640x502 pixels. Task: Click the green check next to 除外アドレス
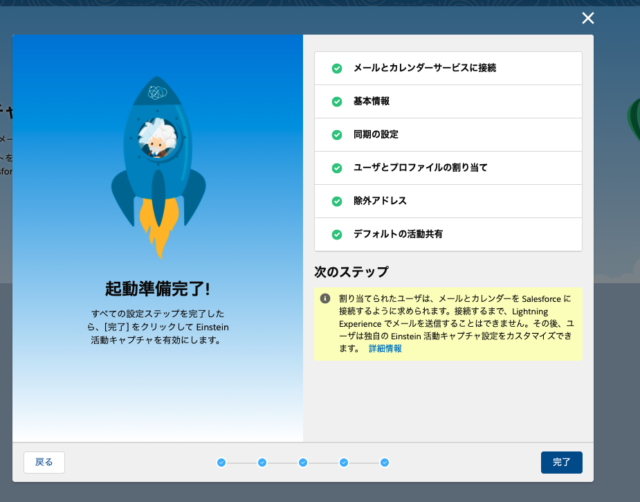337,201
